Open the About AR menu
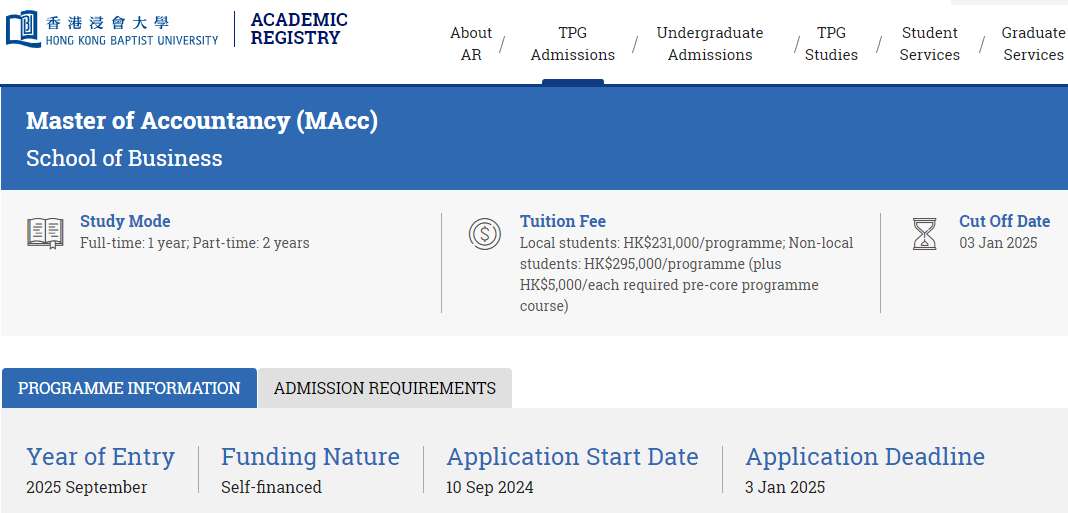Image resolution: width=1068 pixels, height=513 pixels. tap(471, 44)
